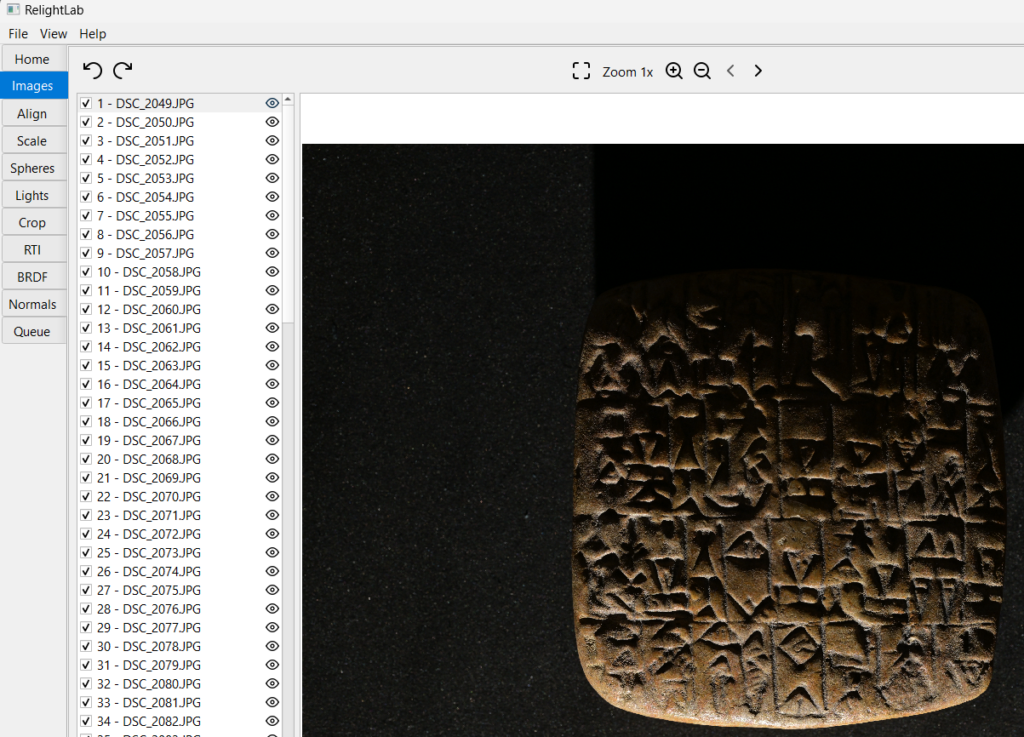Viewport: 1024px width, 737px height.
Task: Click the image list scrollbar up arrow
Action: click(x=288, y=100)
